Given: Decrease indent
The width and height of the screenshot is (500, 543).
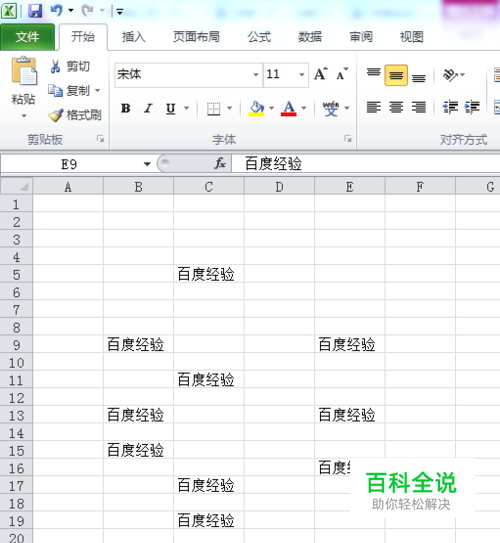Looking at the screenshot, I should point(450,107).
